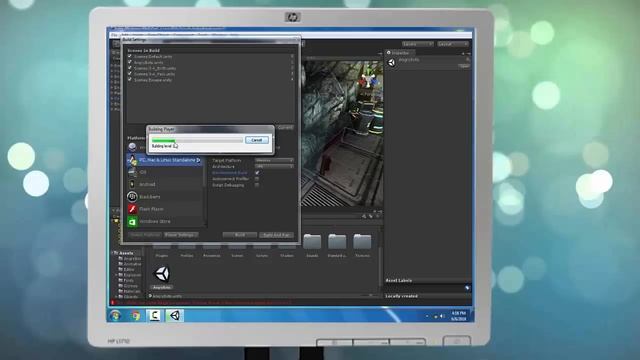Viewport: 640px width, 360px height.
Task: Toggle the Development Build checkbox
Action: tap(257, 173)
